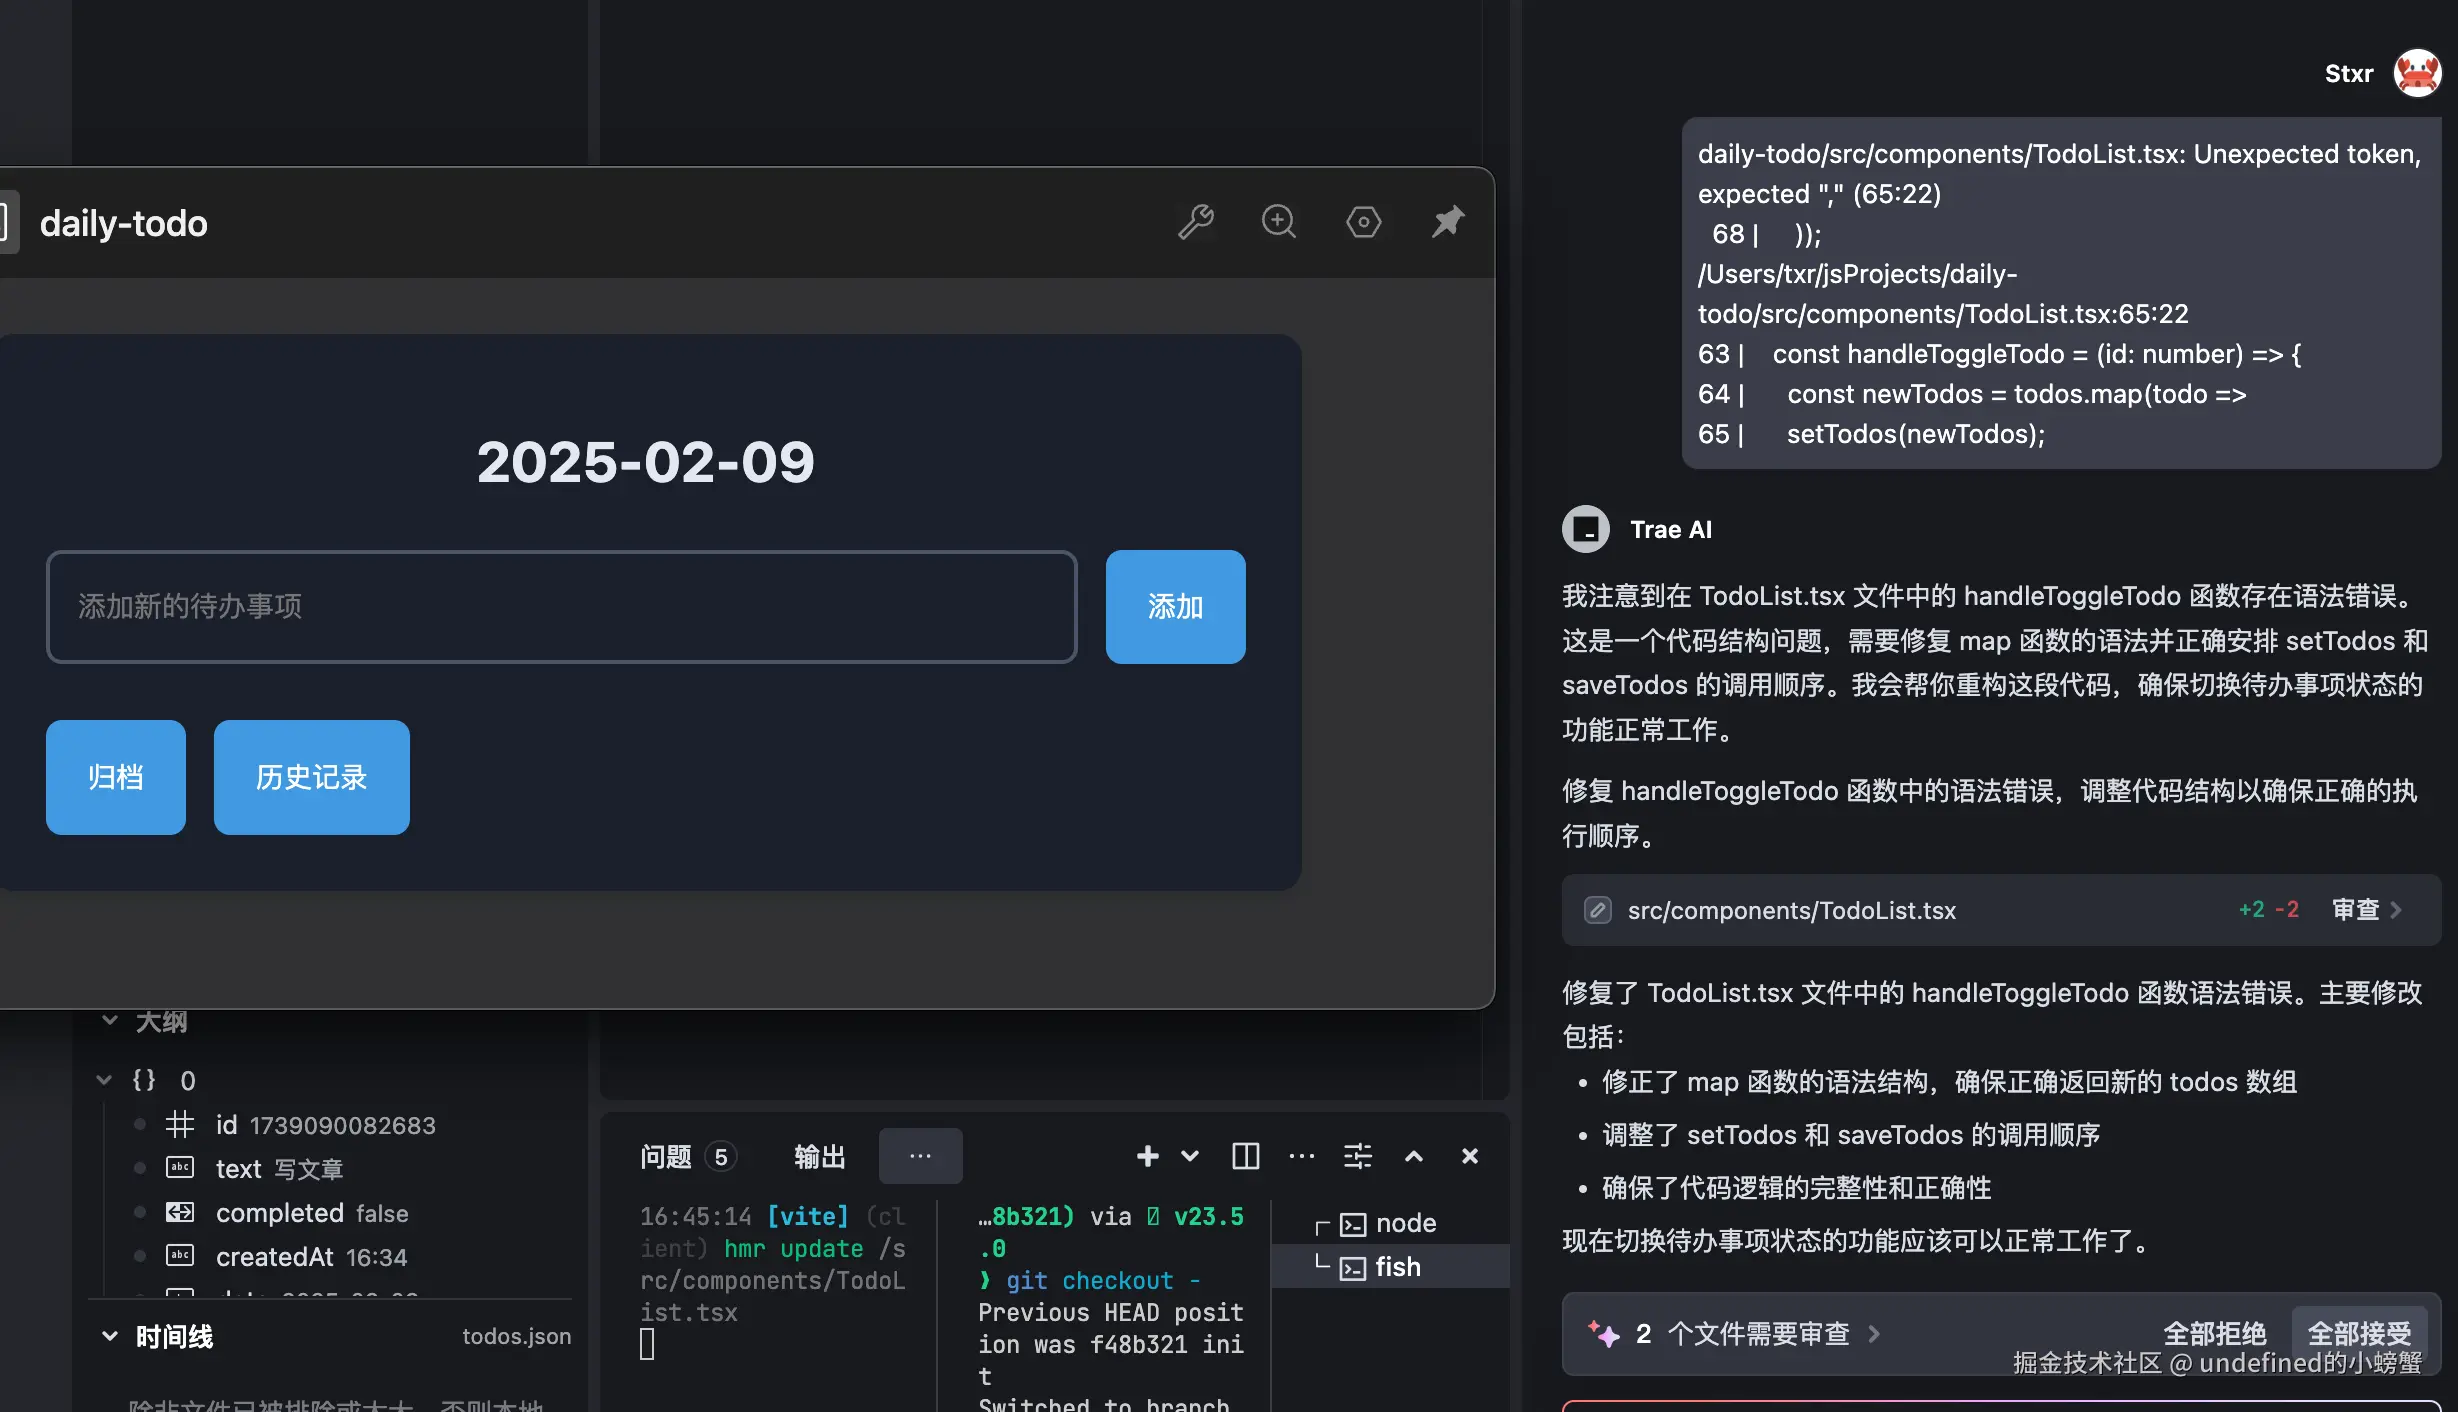Click the zoom-in magnifier icon
This screenshot has height=1412, width=2458.
click(x=1278, y=222)
